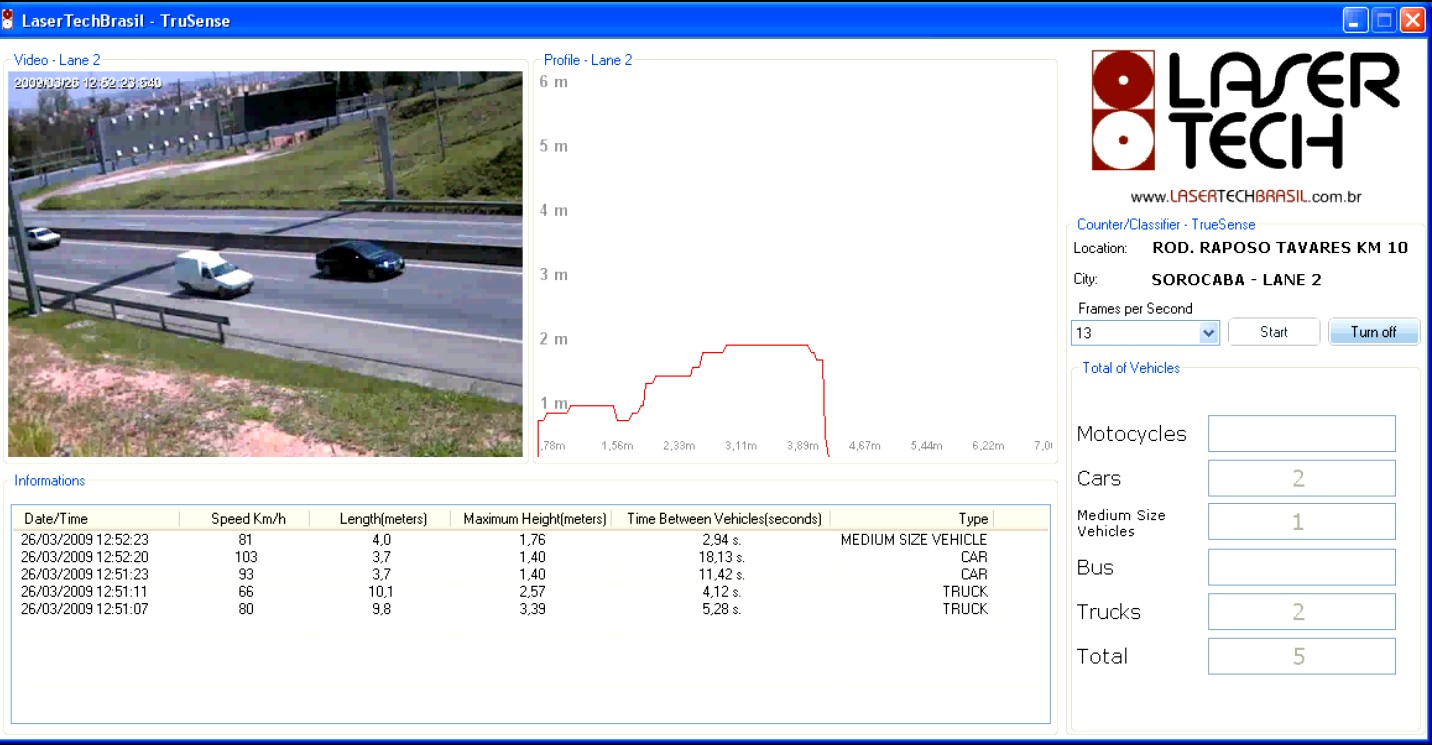
Task: Select the Length(meters) column header
Action: [382, 519]
